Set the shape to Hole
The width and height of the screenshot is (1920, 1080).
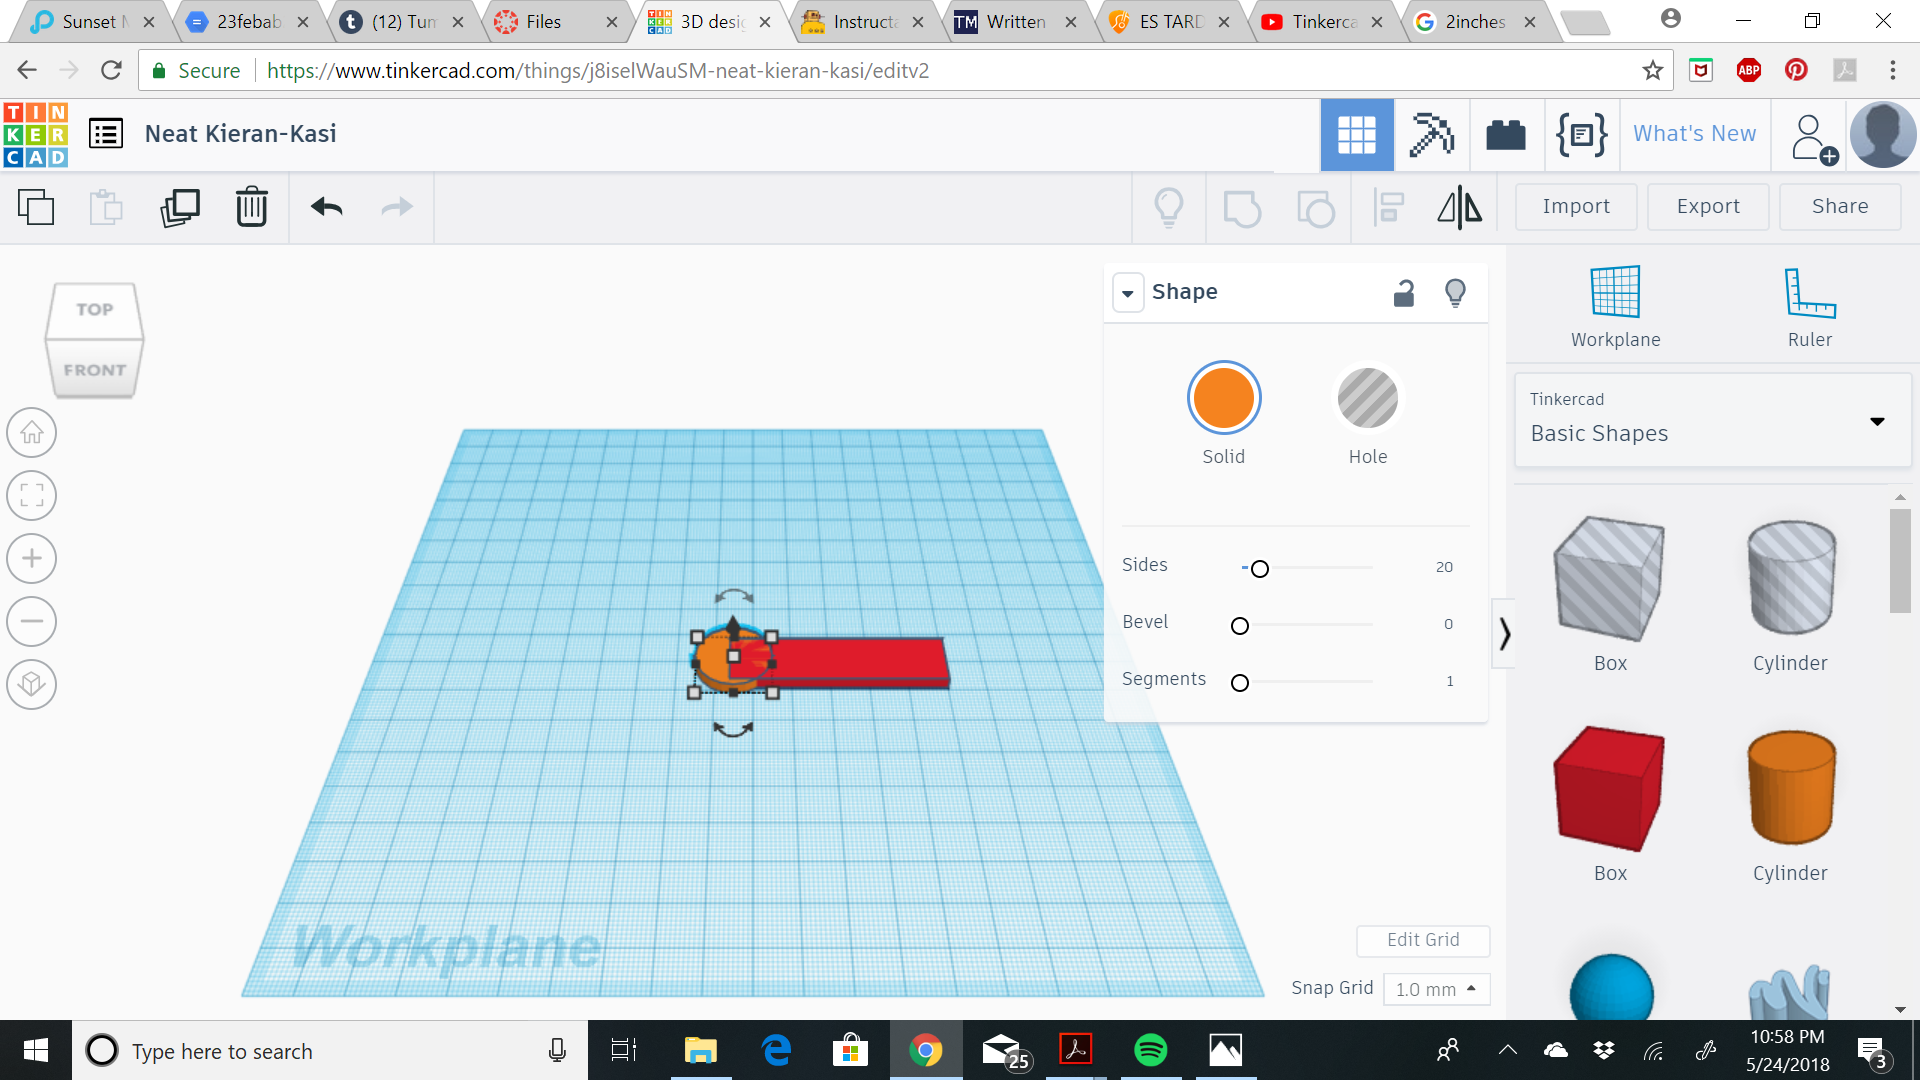pyautogui.click(x=1368, y=398)
